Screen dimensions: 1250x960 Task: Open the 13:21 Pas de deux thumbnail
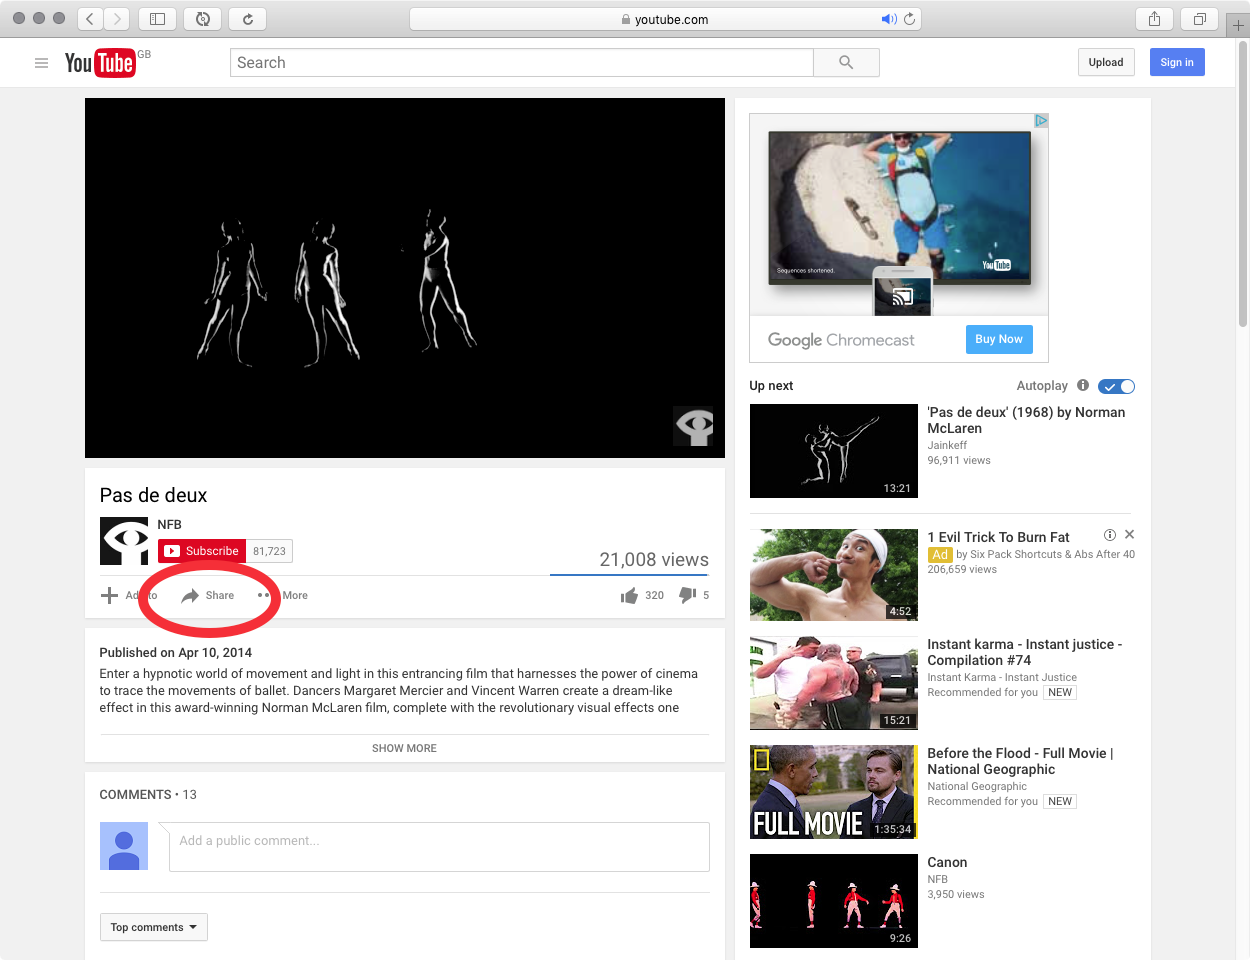[834, 451]
